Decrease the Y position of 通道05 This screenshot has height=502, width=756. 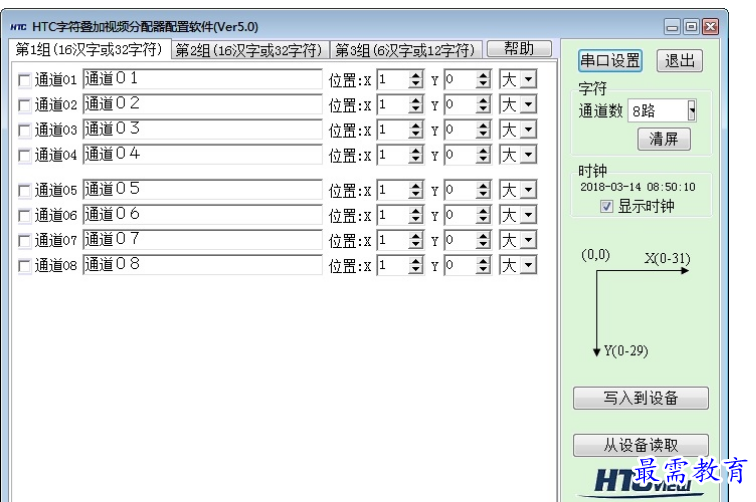[483, 194]
